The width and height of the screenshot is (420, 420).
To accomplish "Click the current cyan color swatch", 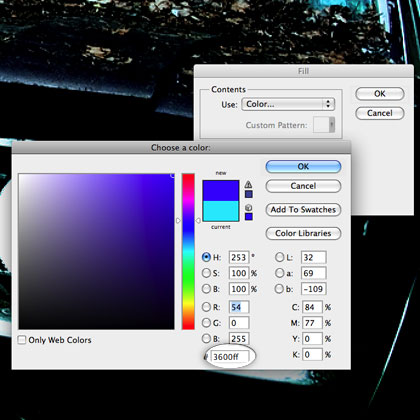I will 221,211.
